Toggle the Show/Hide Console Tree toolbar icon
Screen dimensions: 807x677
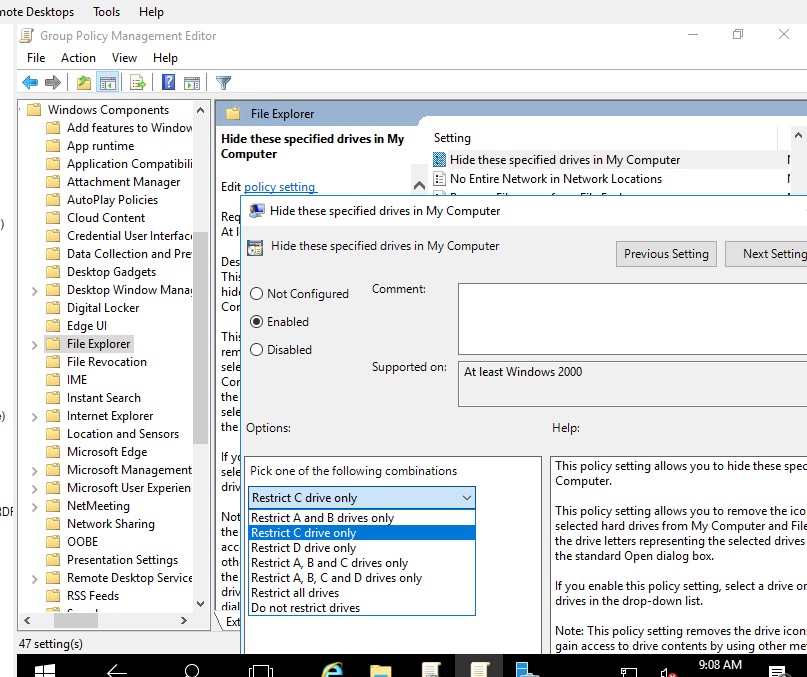click(107, 82)
